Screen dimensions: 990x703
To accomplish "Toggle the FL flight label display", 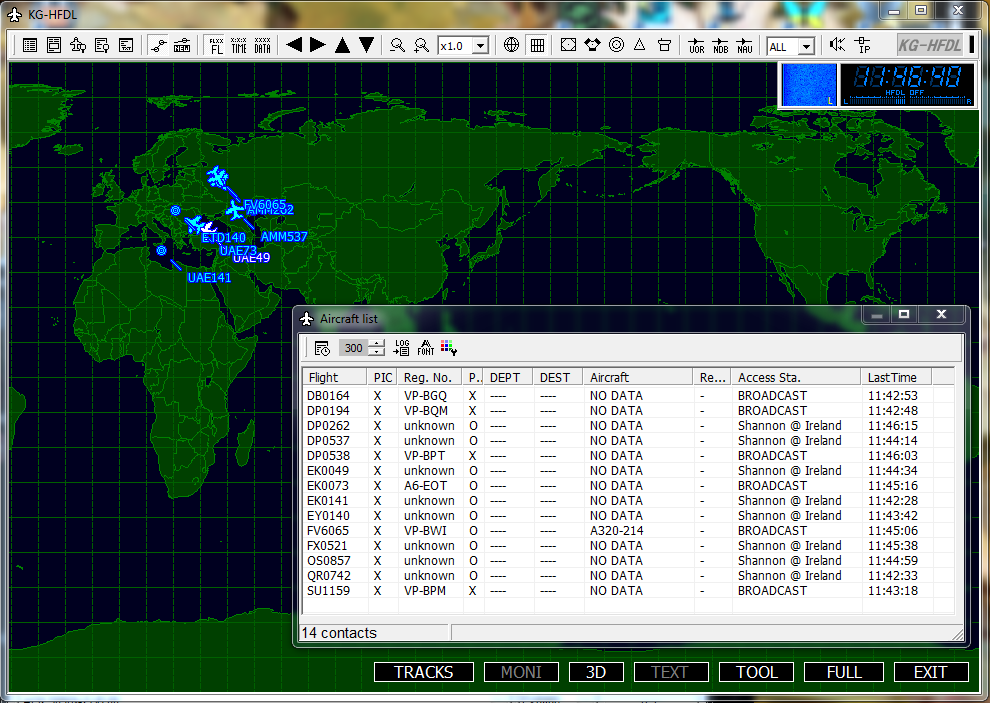I will [216, 45].
